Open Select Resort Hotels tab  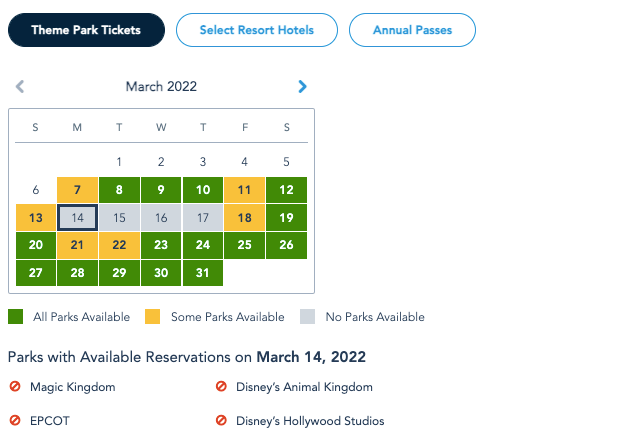pos(256,30)
